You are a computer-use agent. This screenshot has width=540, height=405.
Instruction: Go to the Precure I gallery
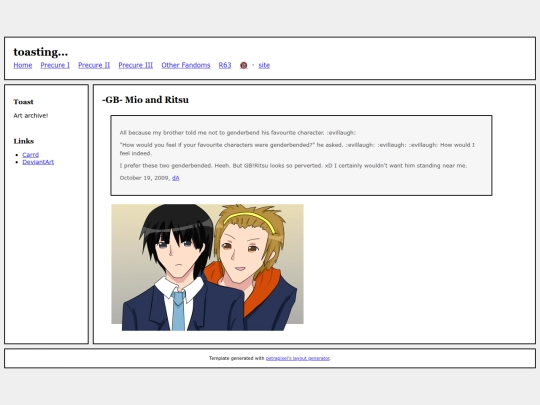pyautogui.click(x=55, y=65)
